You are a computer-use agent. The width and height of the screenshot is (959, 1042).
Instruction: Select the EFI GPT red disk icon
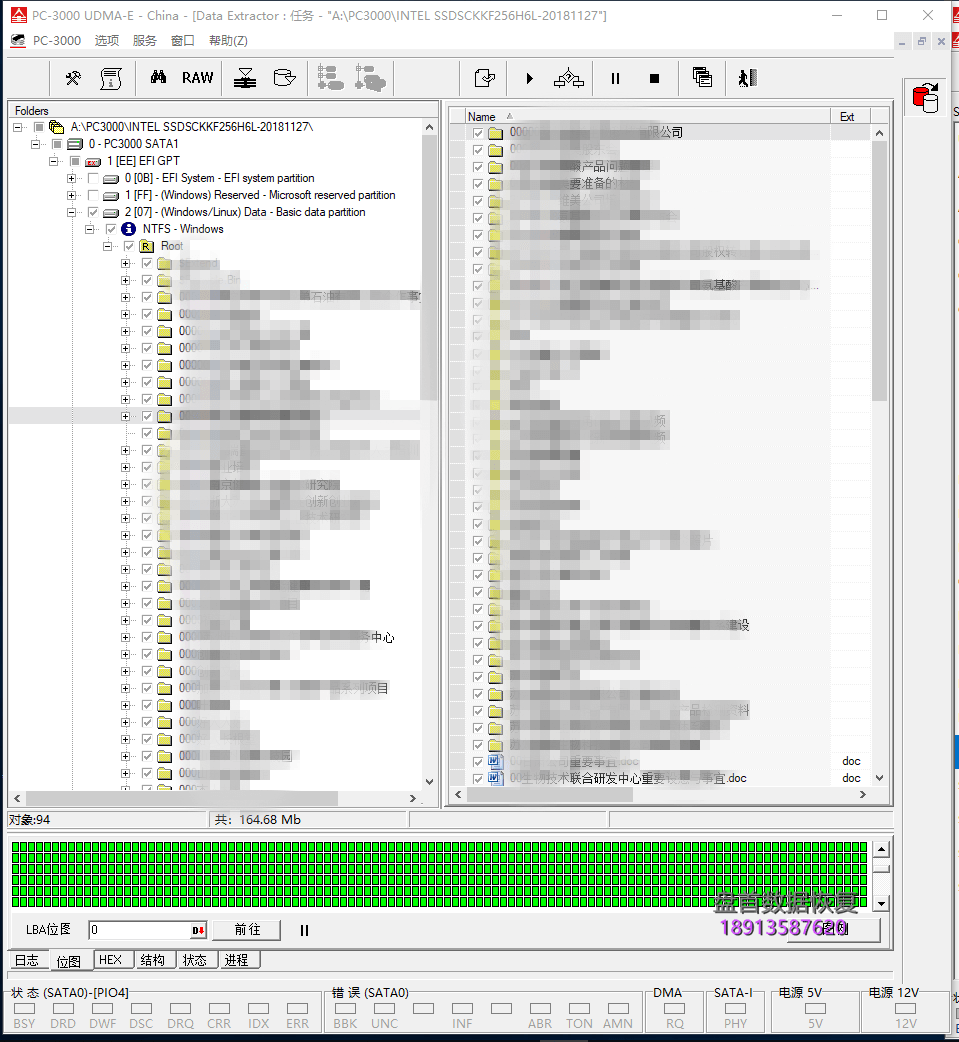[x=93, y=161]
